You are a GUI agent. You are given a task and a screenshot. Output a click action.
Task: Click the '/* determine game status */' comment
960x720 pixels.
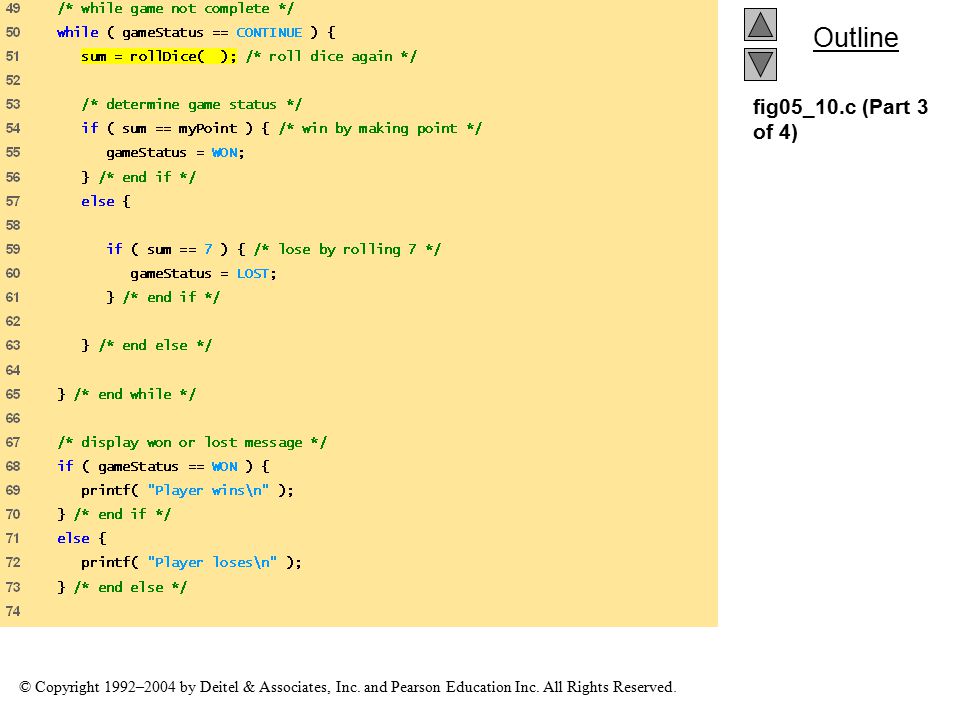(192, 105)
